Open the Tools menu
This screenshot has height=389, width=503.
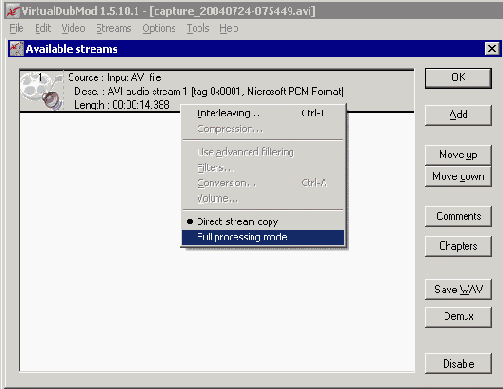(198, 28)
